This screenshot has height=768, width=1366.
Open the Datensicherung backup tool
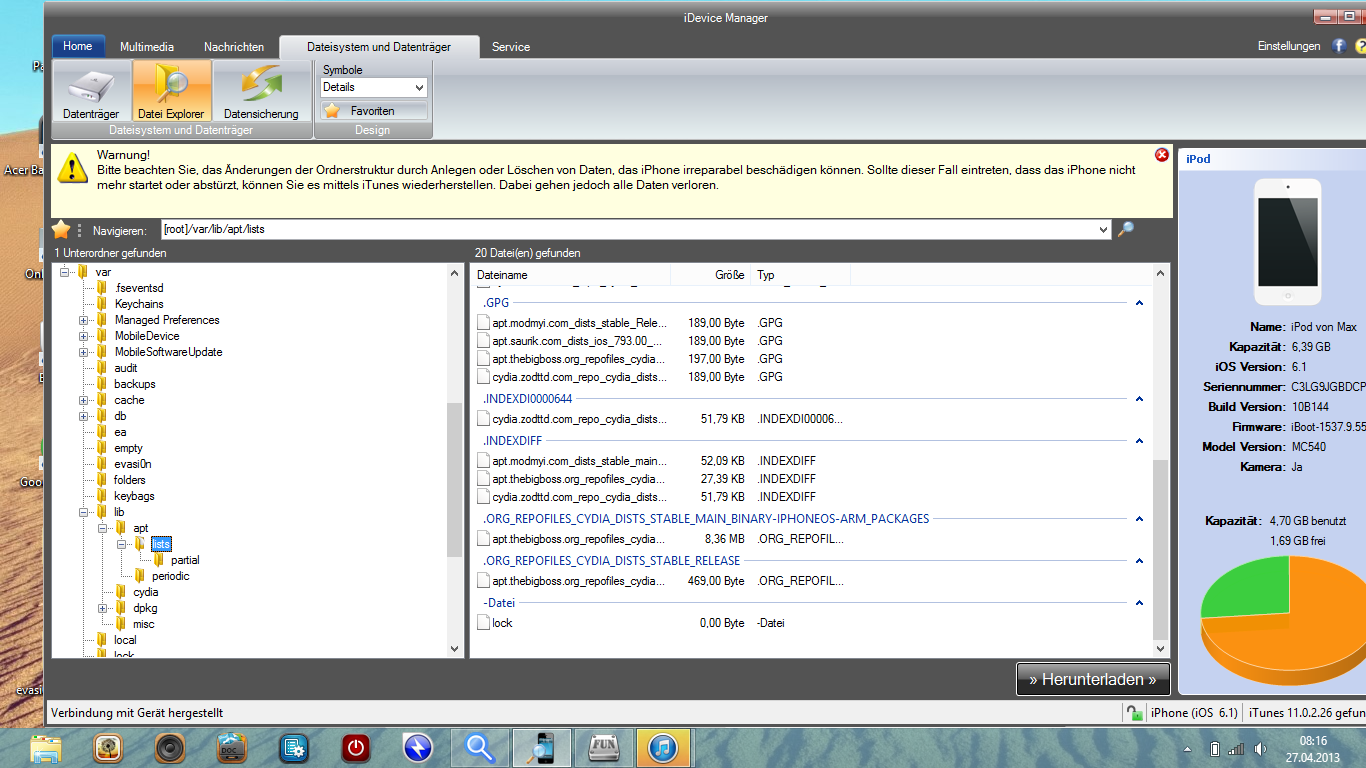pyautogui.click(x=261, y=92)
